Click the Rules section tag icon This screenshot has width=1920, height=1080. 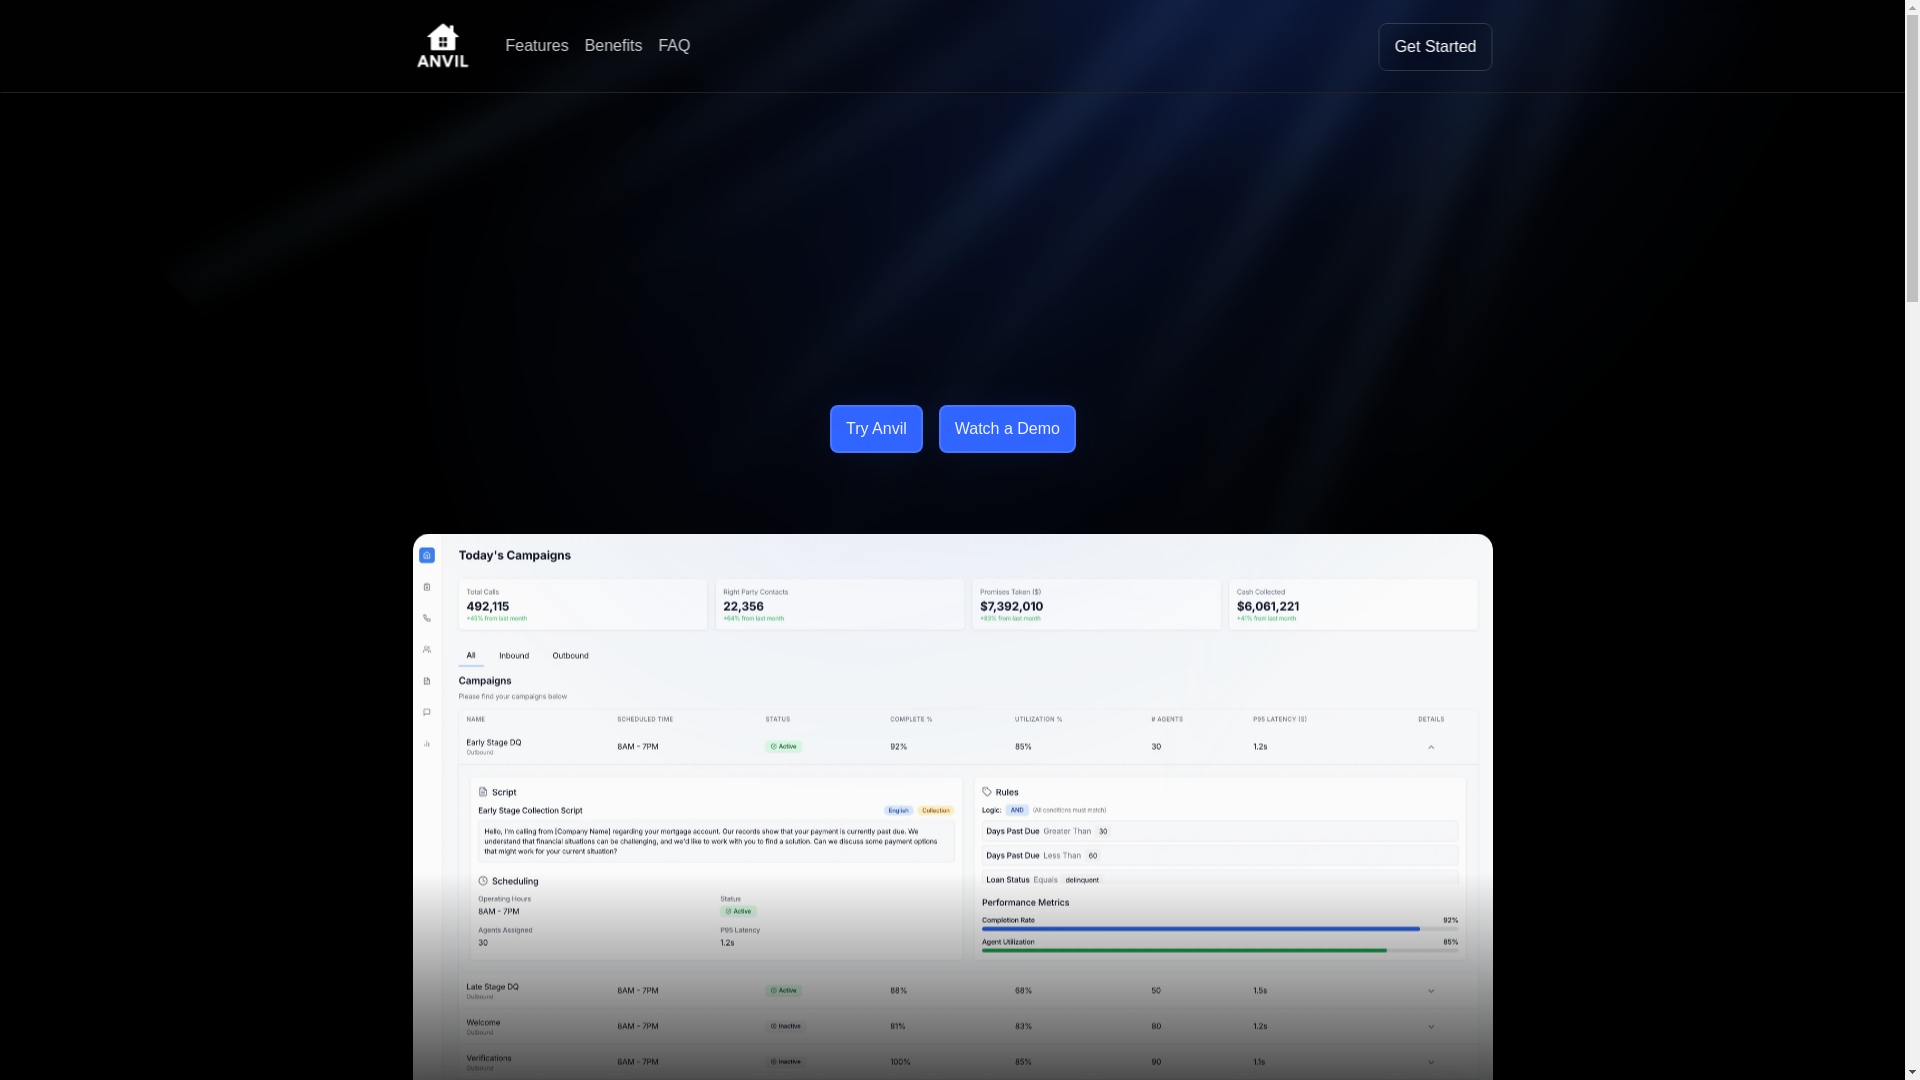987,792
